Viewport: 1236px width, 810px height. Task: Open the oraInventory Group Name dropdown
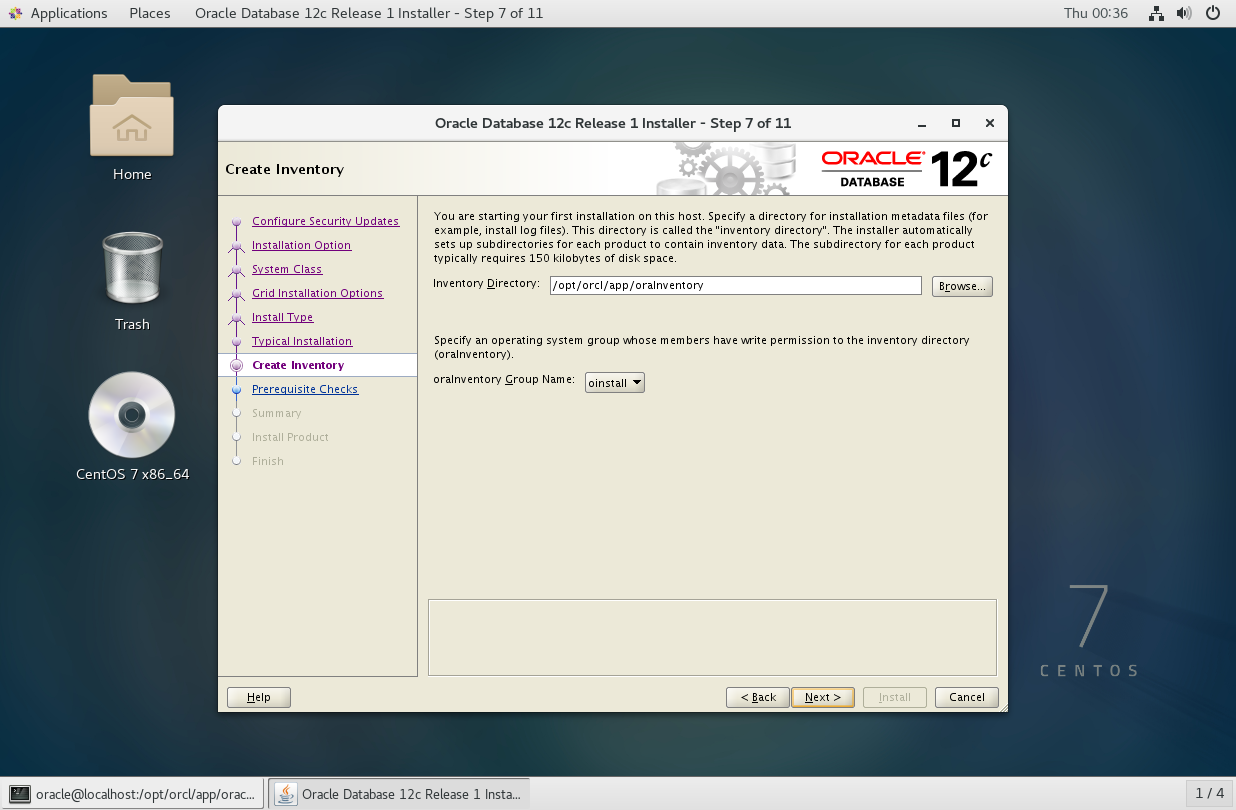pyautogui.click(x=615, y=382)
